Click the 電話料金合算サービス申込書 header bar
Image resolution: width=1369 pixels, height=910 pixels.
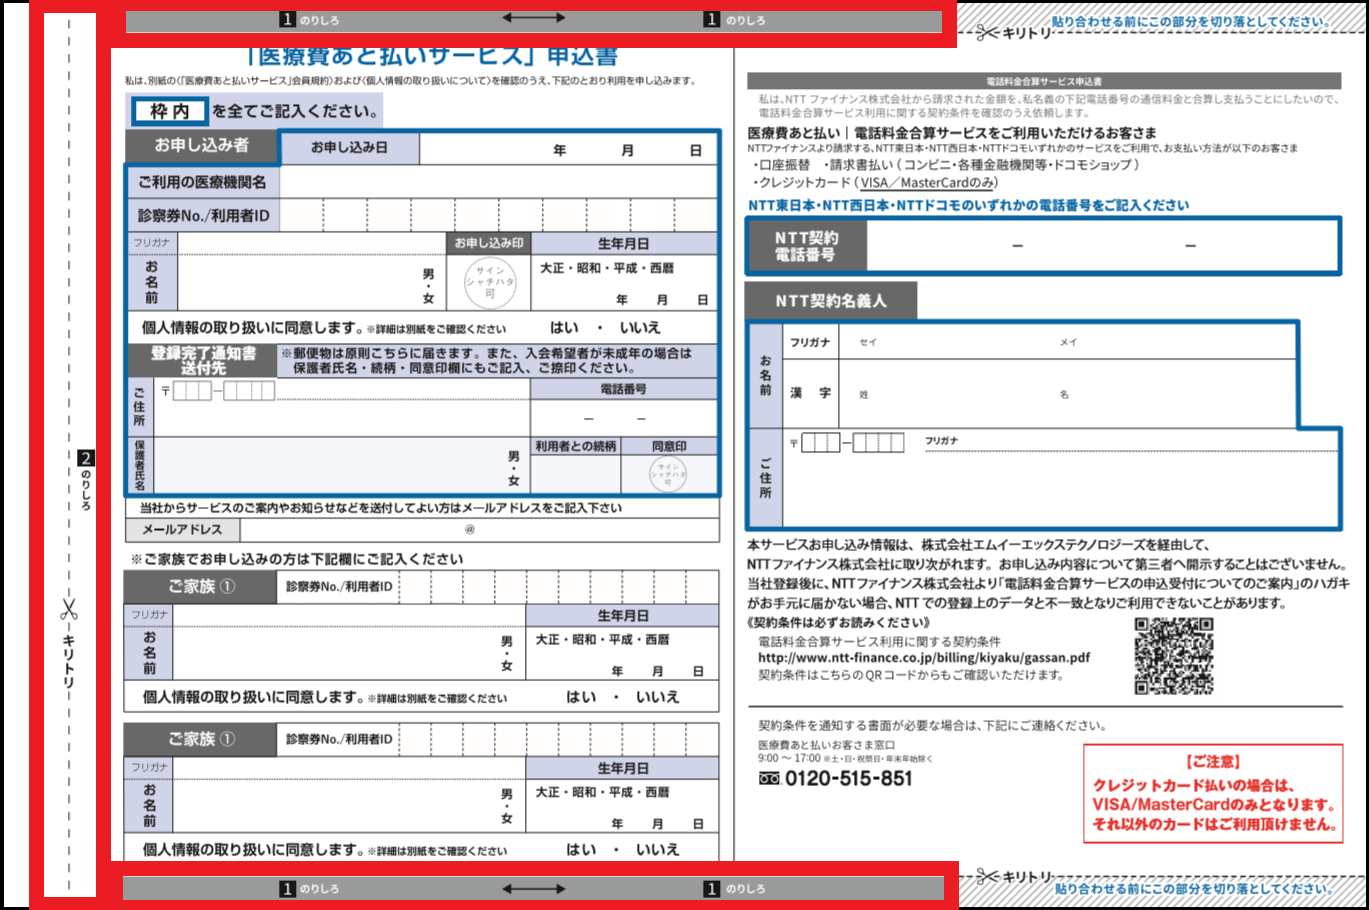1044,81
